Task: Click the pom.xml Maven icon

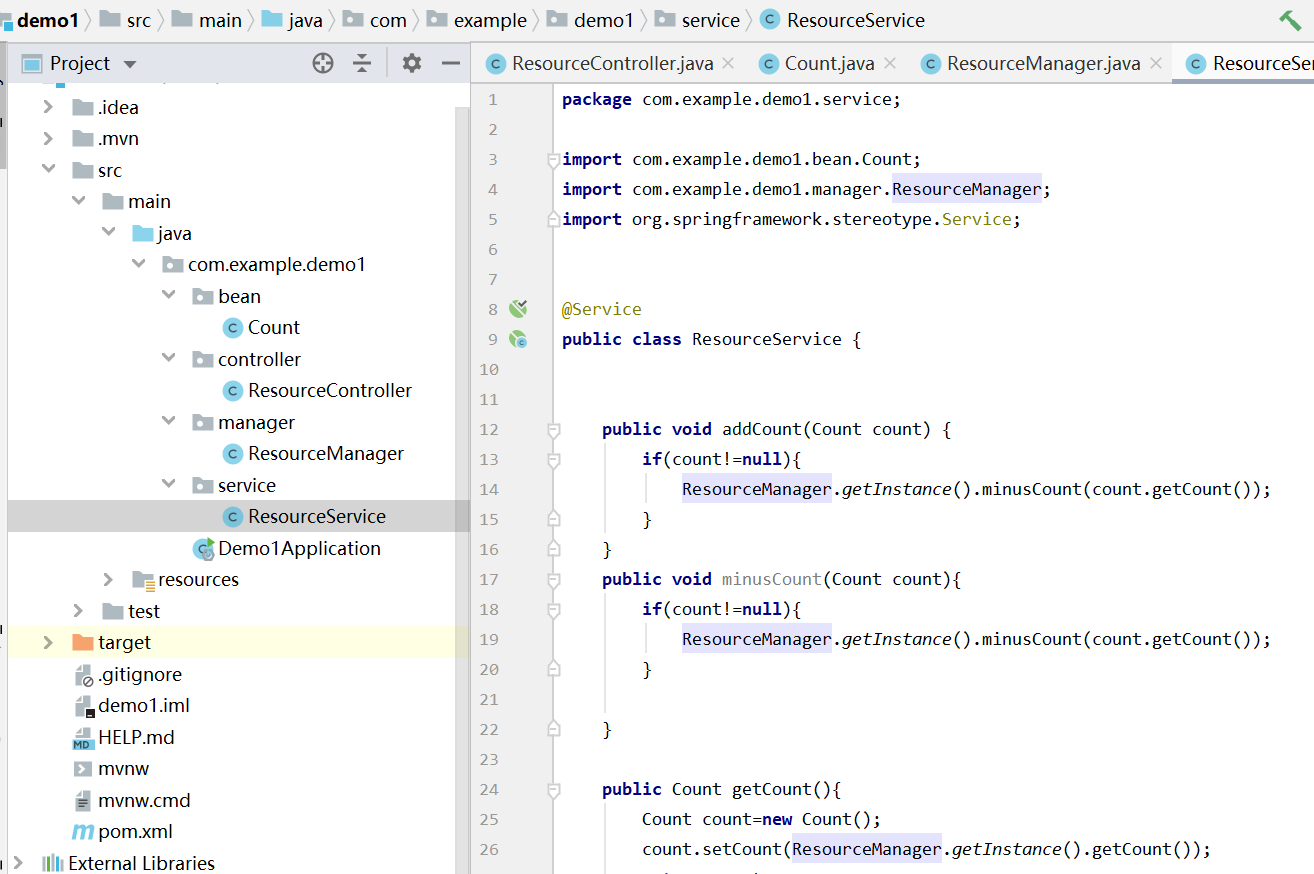Action: point(82,832)
